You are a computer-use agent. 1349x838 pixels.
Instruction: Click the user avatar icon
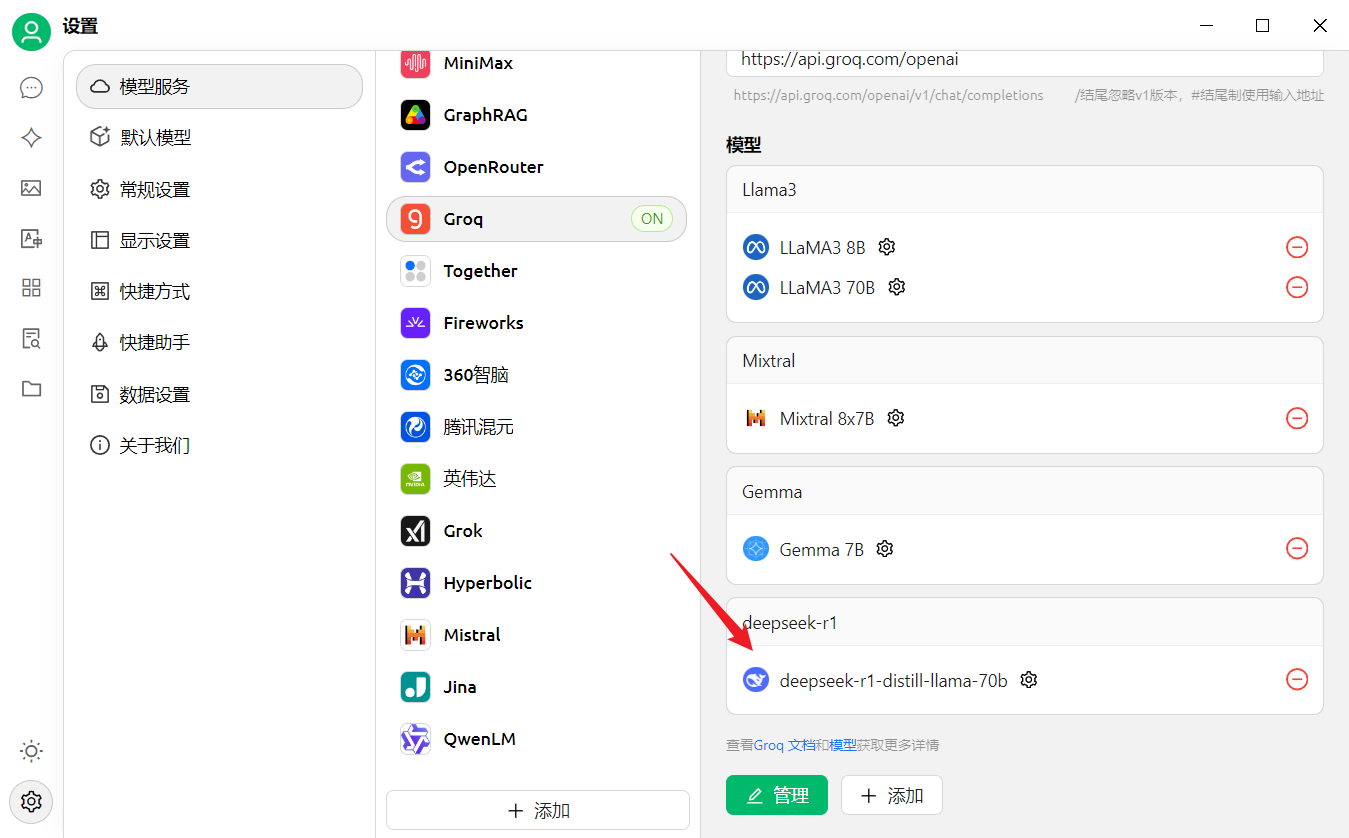point(31,32)
